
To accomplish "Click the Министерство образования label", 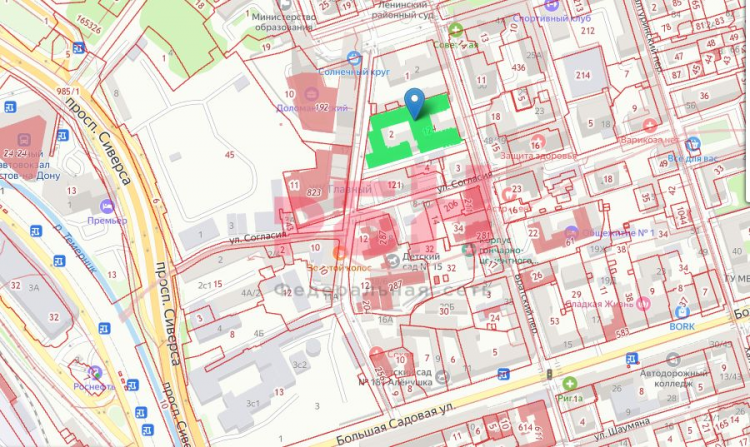I will click(285, 22).
